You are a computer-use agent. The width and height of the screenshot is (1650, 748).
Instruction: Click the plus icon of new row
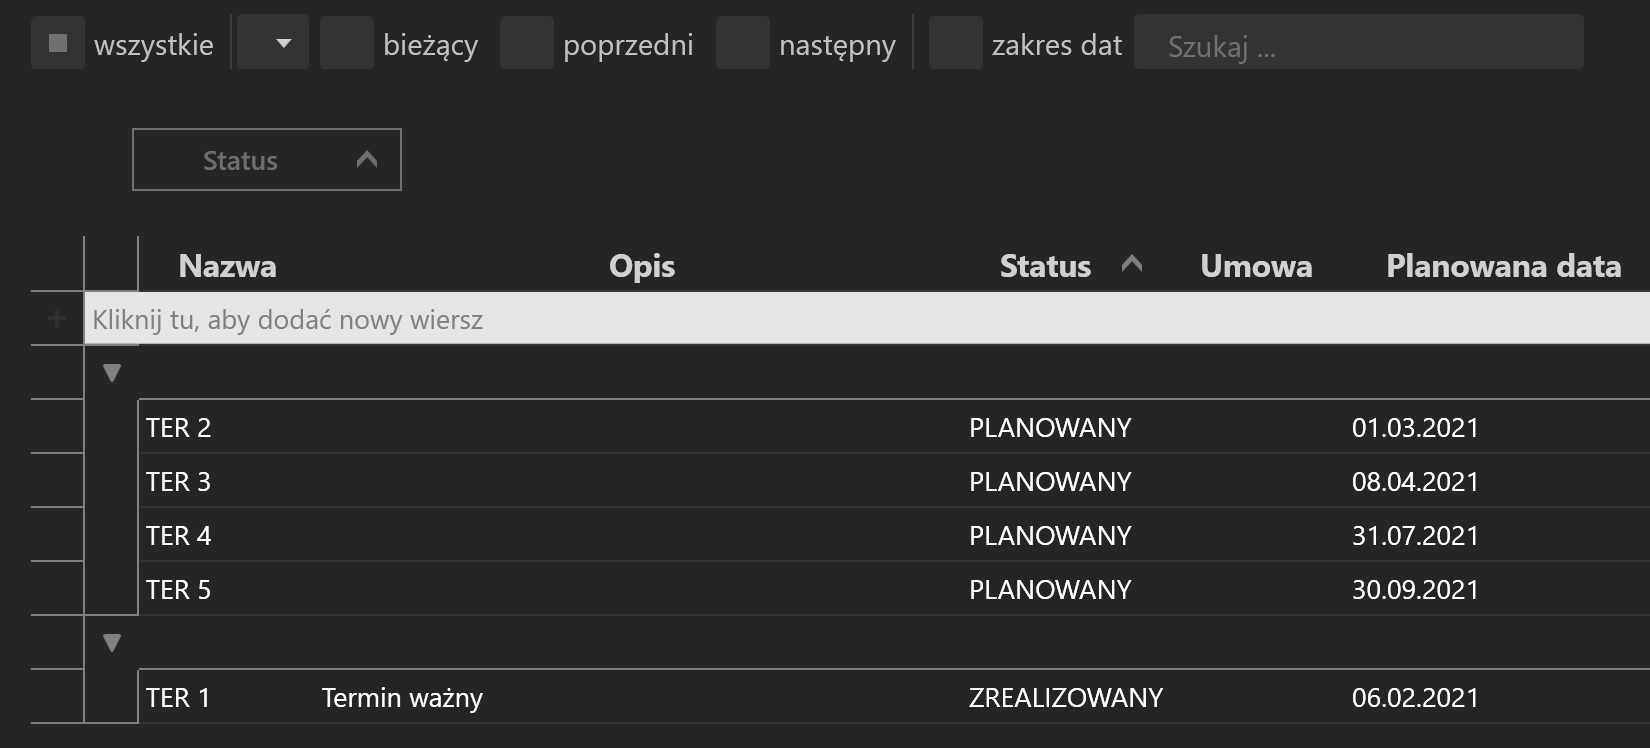57,319
